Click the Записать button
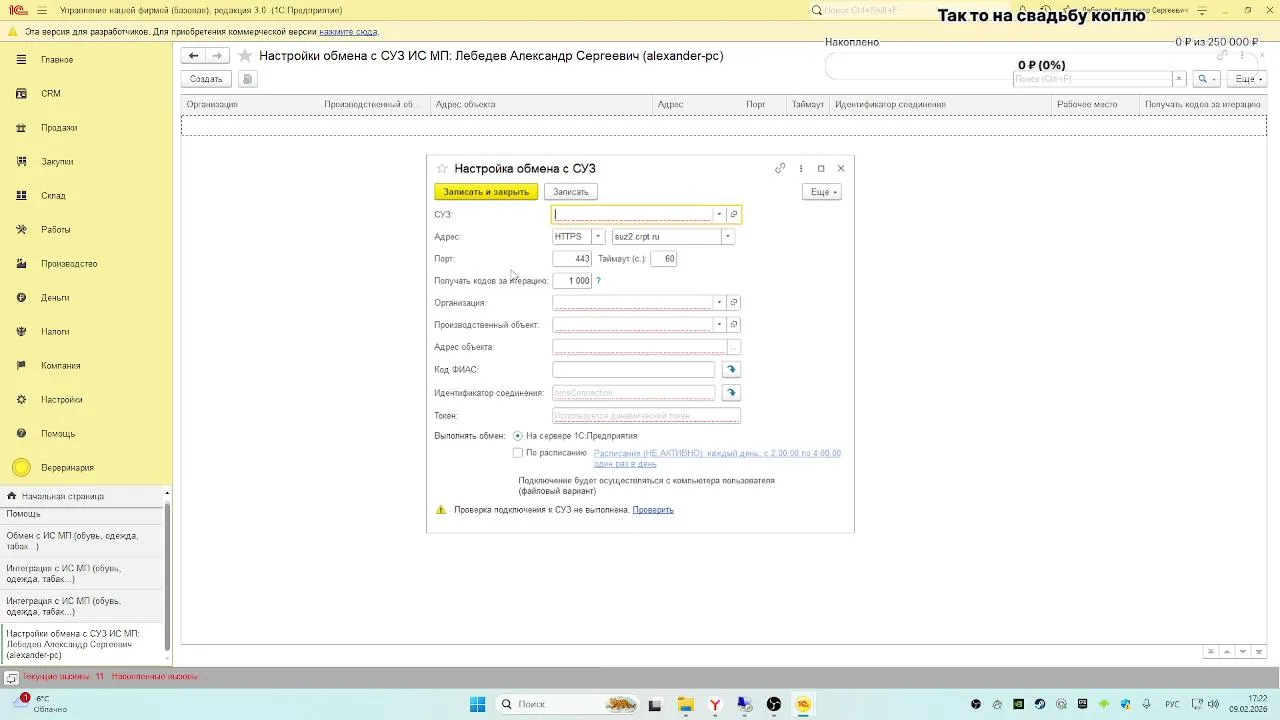The height and width of the screenshot is (720, 1280). [571, 192]
